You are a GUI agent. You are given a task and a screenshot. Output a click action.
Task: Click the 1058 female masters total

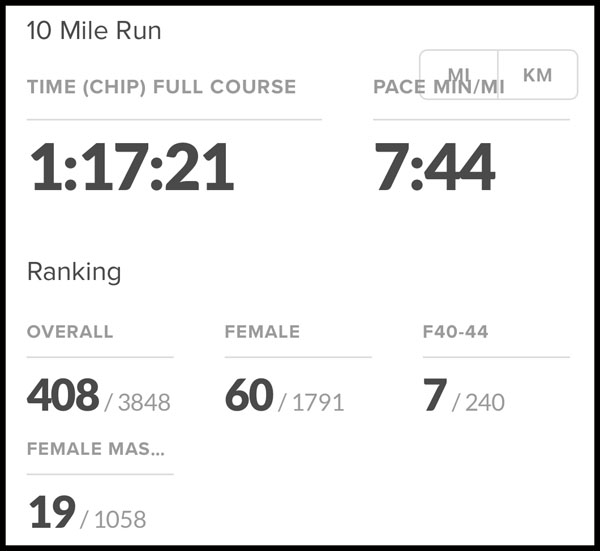119,519
